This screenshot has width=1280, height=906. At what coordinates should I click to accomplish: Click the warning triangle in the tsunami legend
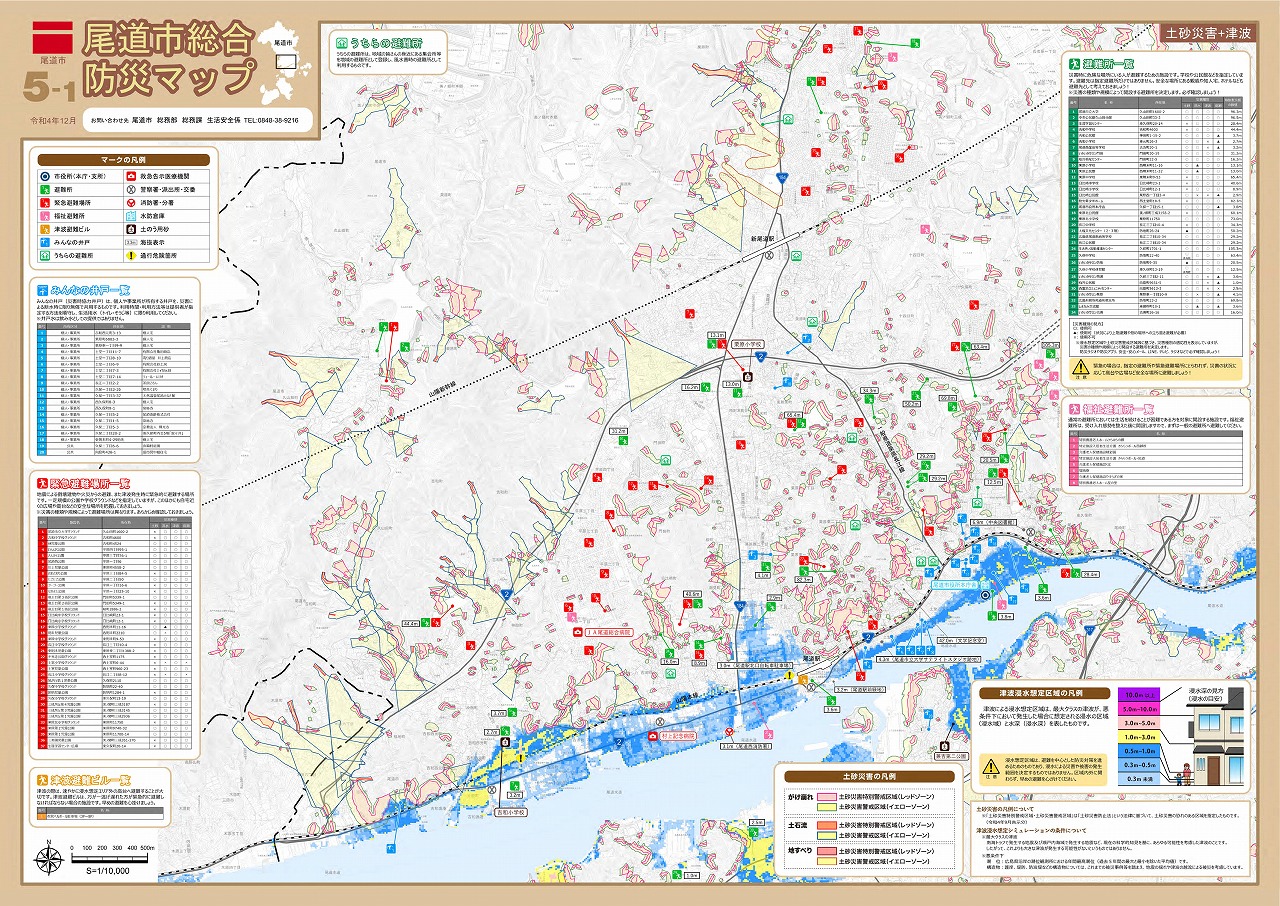pos(991,768)
